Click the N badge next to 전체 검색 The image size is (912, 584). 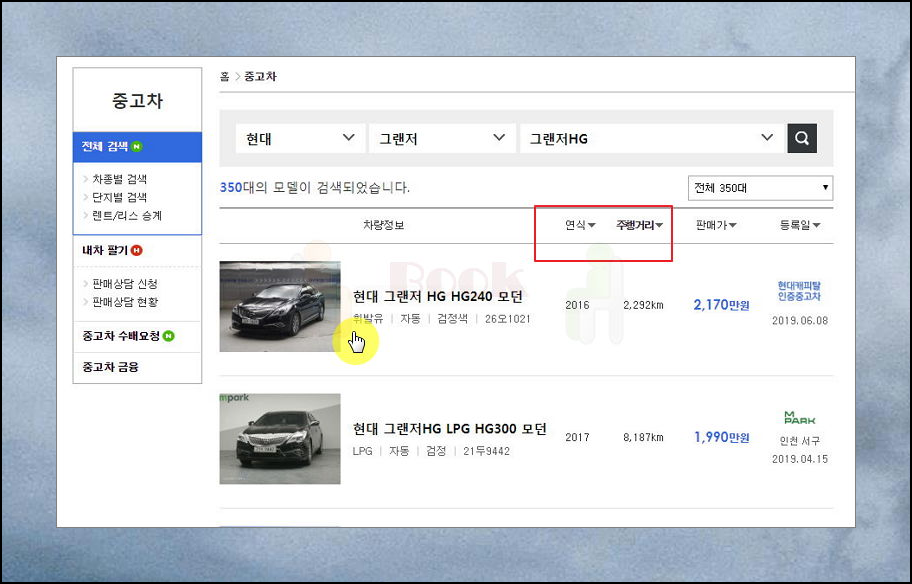click(137, 147)
